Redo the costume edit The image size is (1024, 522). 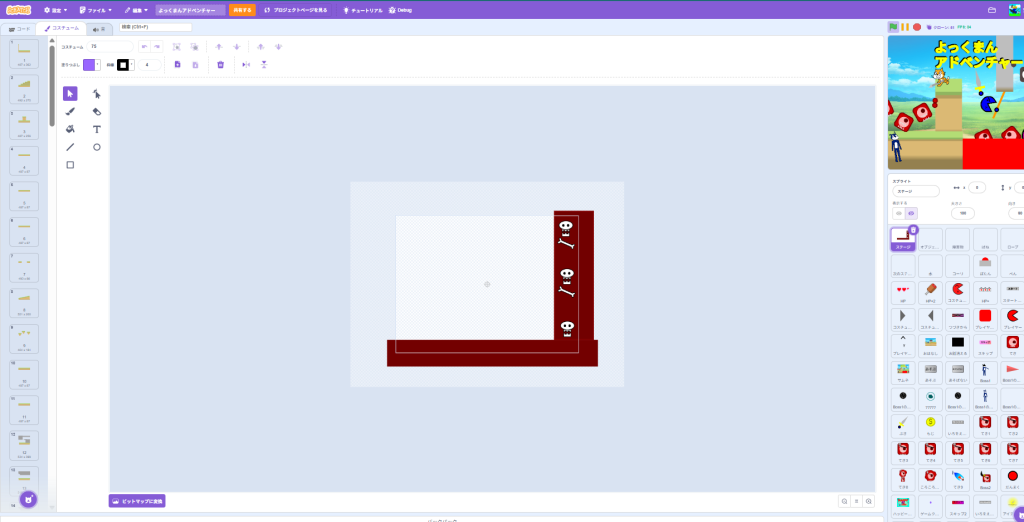pos(157,46)
